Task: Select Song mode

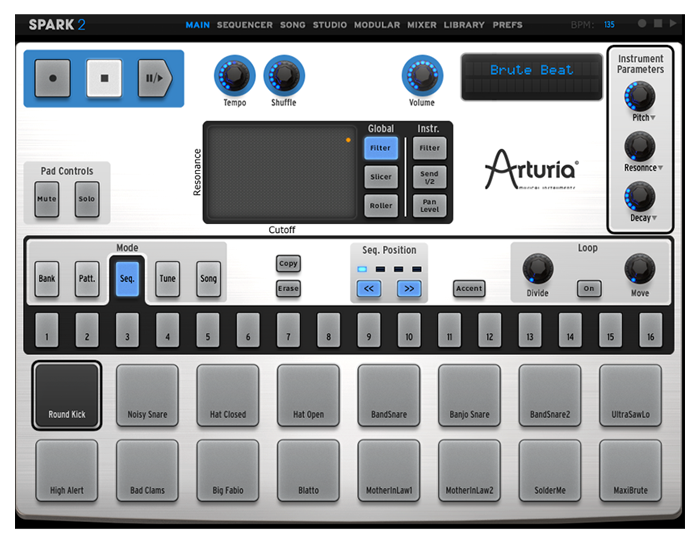Action: click(208, 279)
